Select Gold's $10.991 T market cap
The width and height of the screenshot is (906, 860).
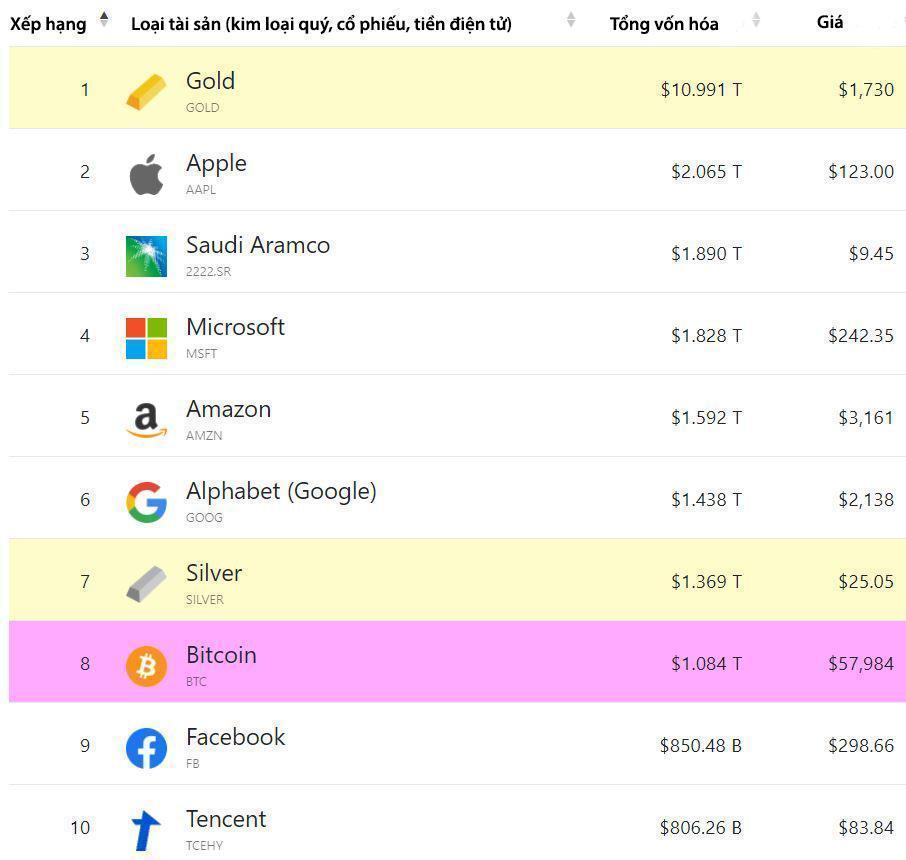(700, 90)
